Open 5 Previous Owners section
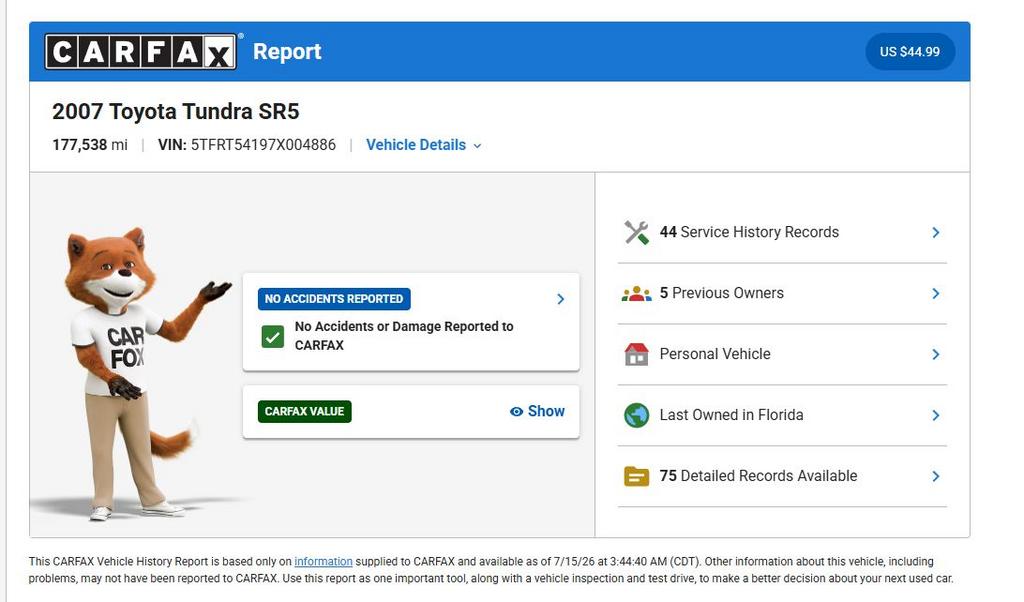Image resolution: width=1024 pixels, height=602 pixels. coord(782,294)
